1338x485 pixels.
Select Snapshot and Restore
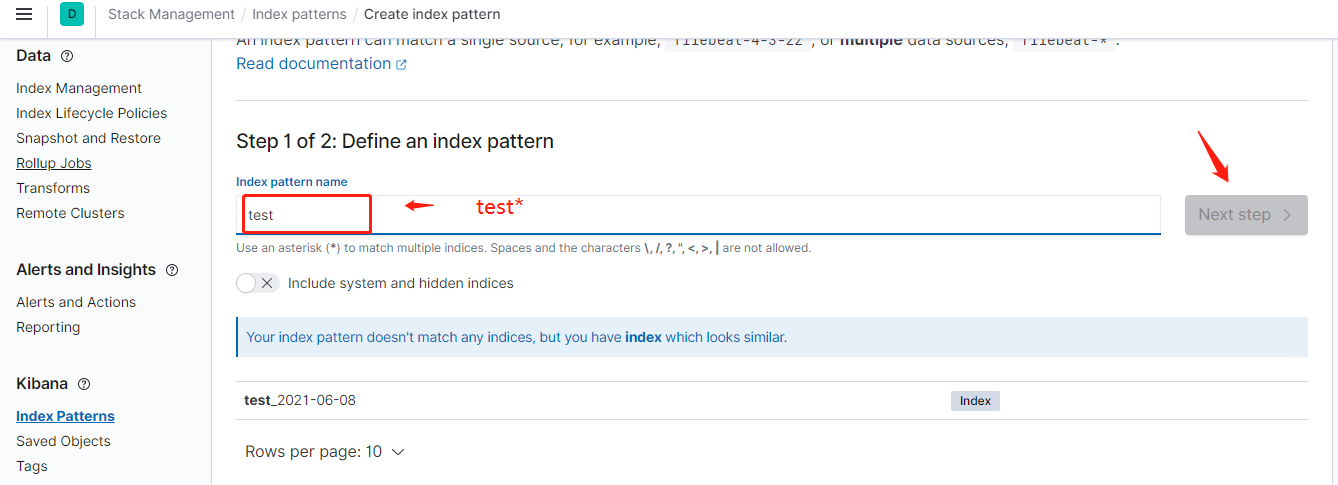pyautogui.click(x=88, y=138)
